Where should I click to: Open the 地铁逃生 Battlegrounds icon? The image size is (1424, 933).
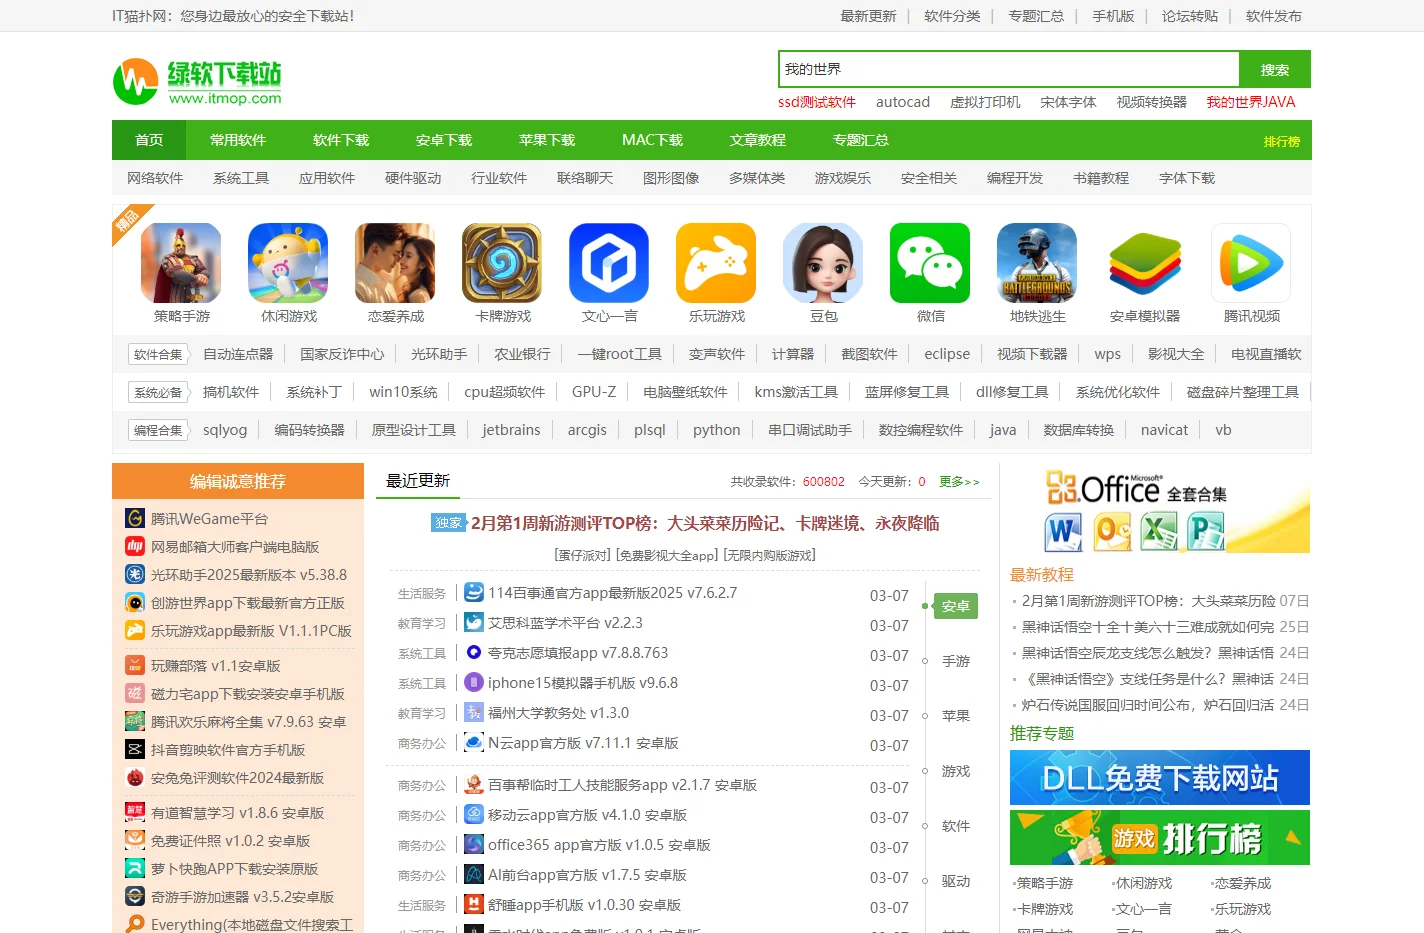[x=1037, y=263]
